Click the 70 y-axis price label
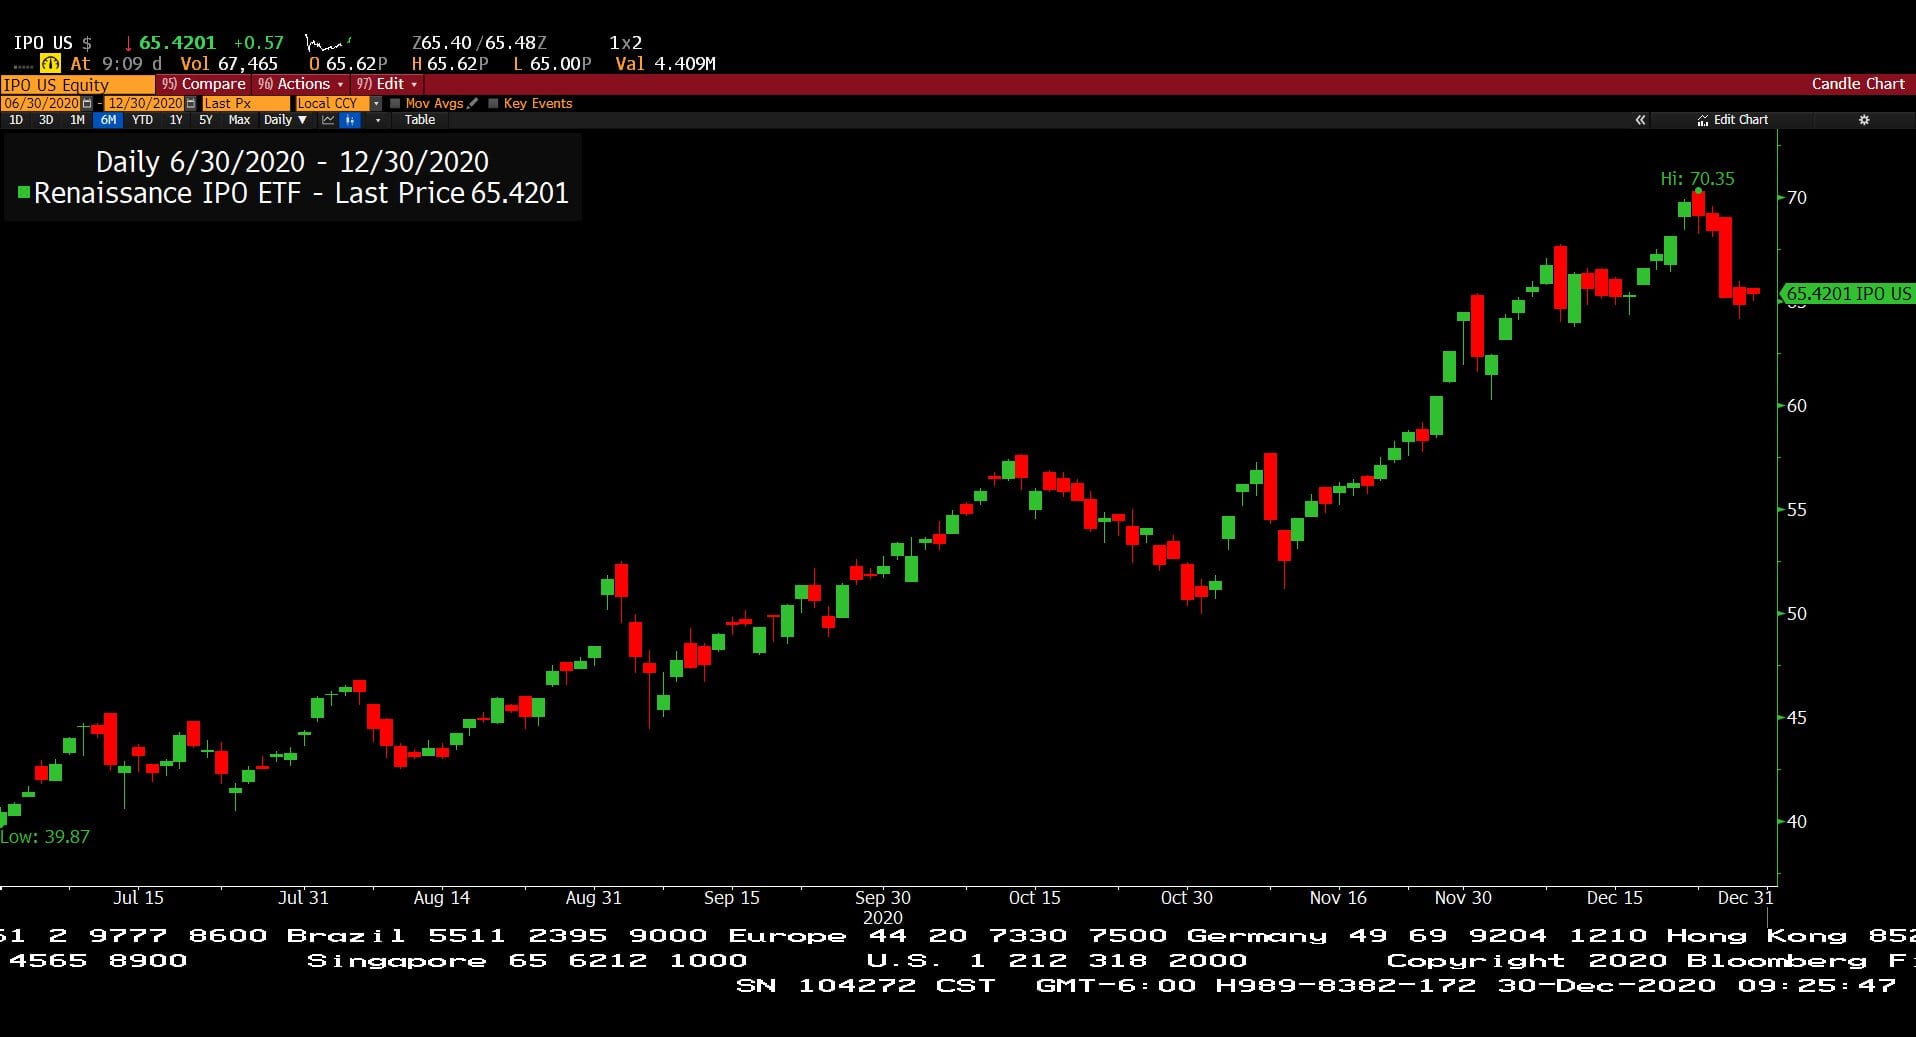 click(x=1797, y=198)
